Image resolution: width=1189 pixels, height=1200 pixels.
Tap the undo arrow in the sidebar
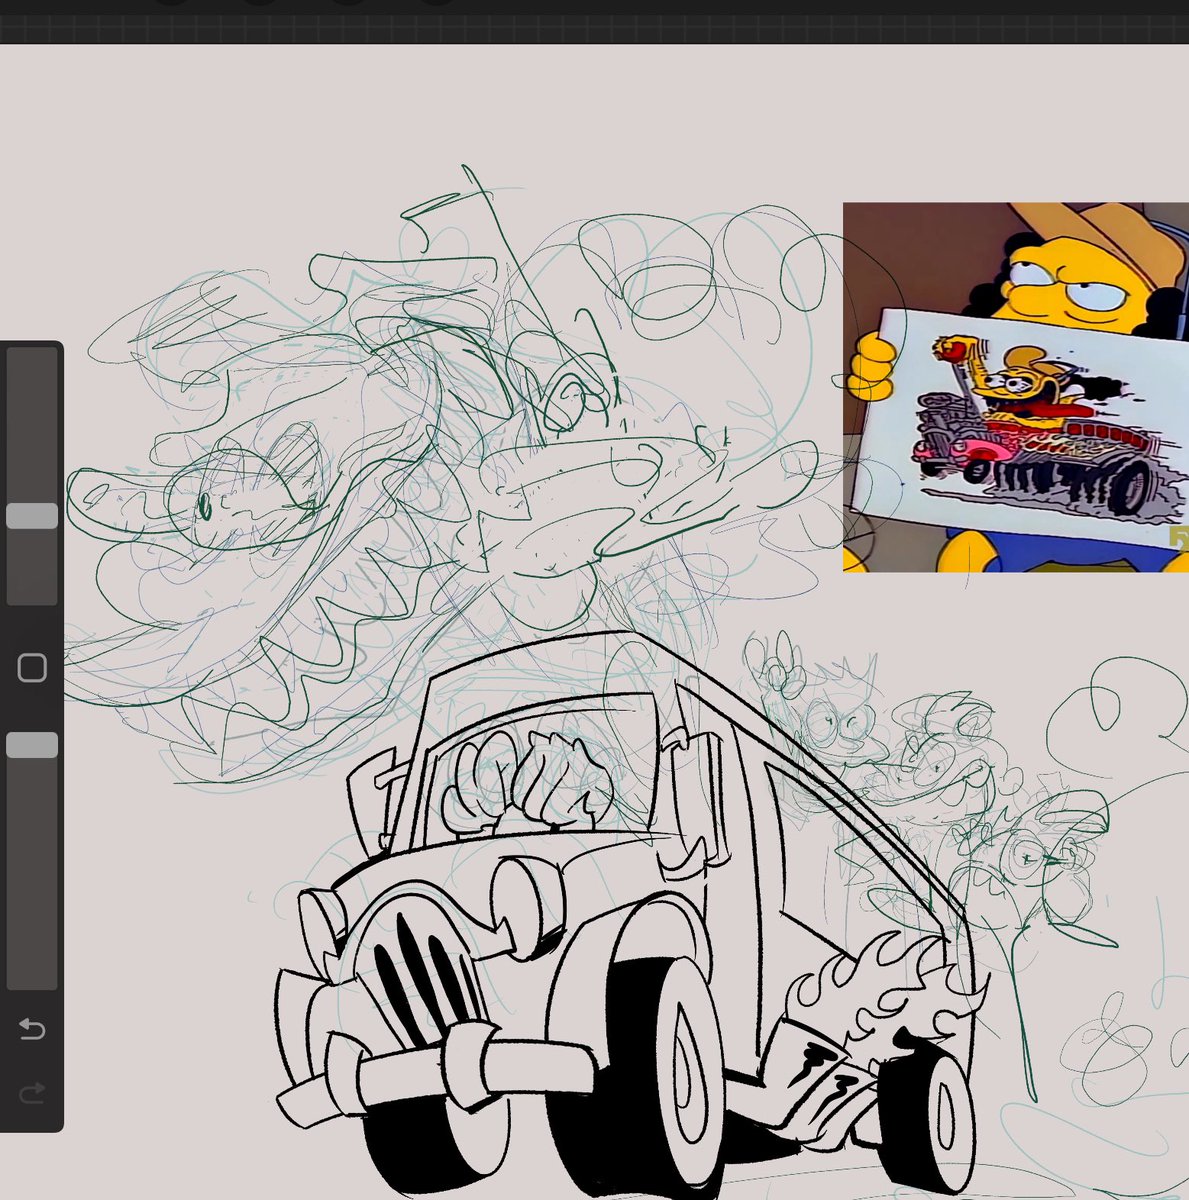(x=32, y=1028)
